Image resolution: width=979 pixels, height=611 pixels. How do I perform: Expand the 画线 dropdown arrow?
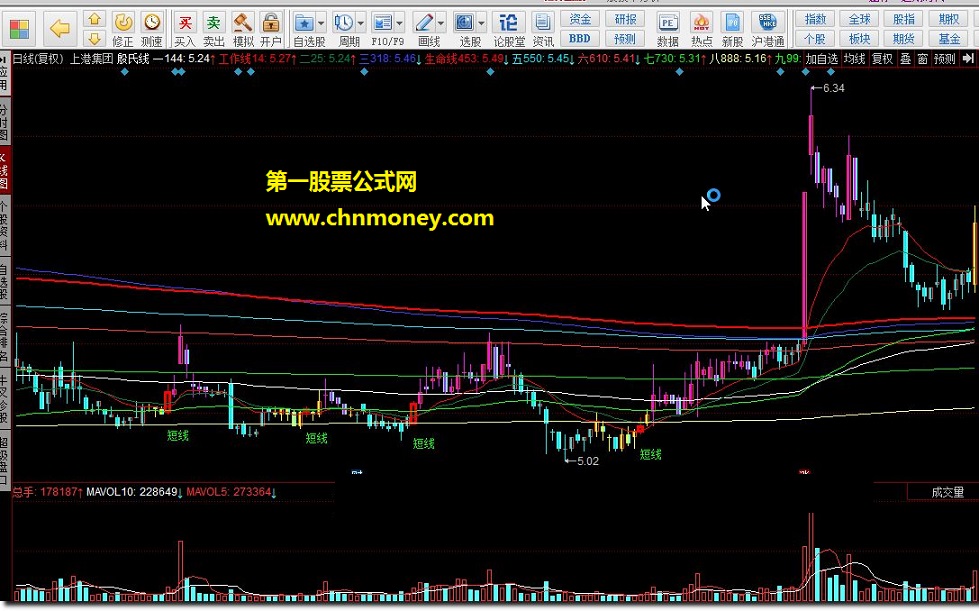[x=441, y=24]
